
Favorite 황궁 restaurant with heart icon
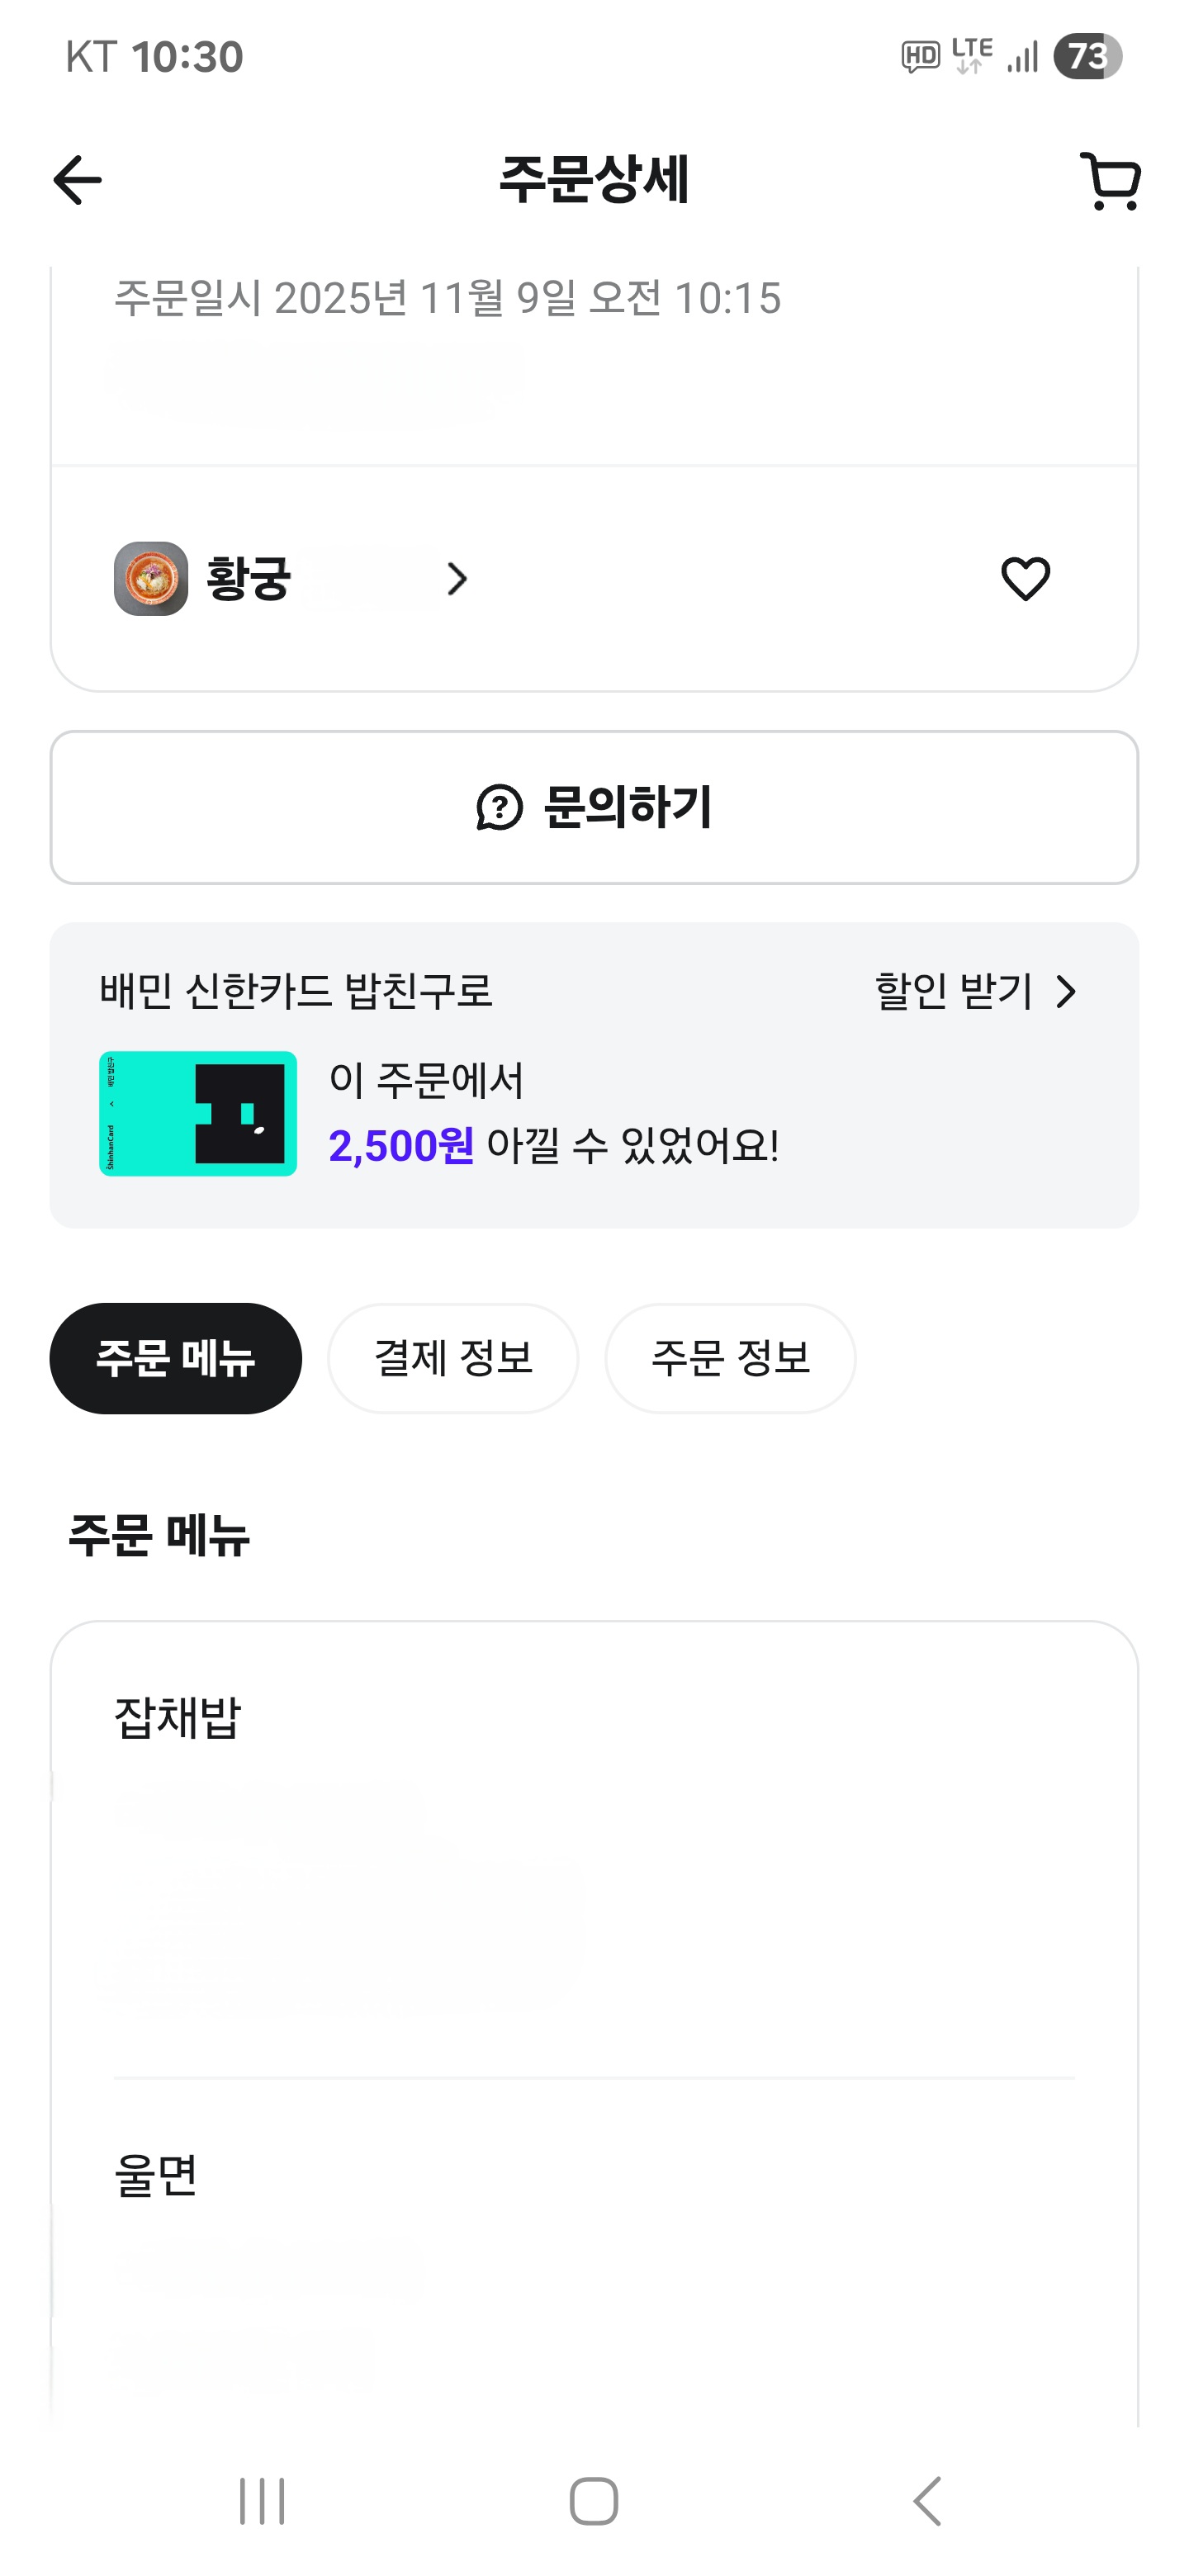(x=1025, y=579)
